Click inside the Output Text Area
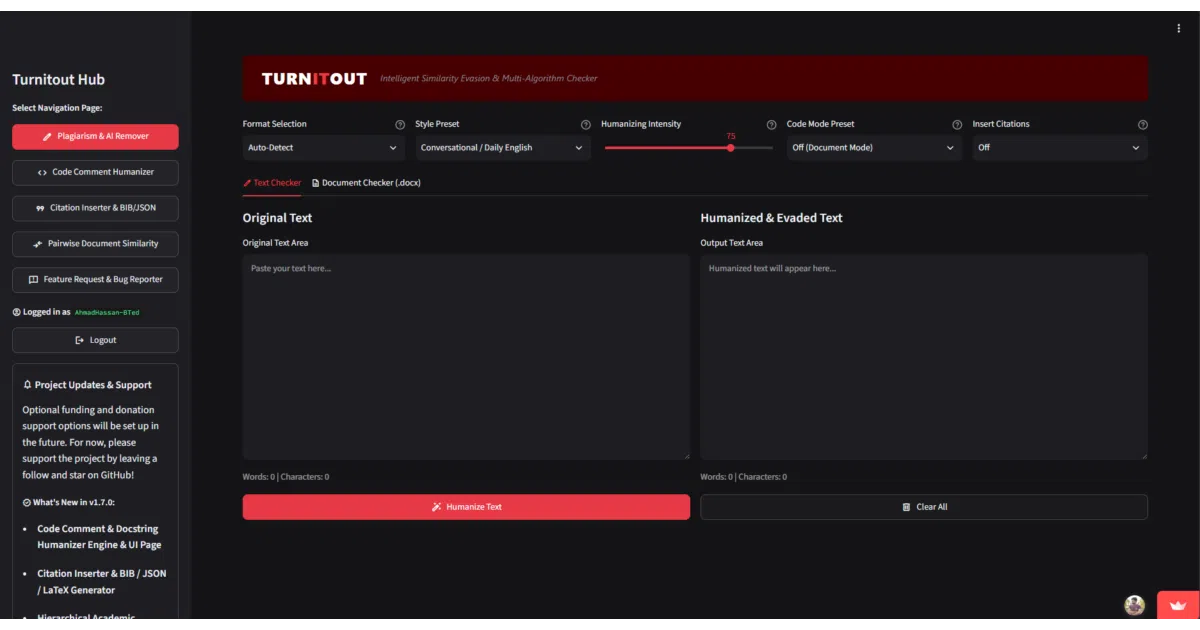The height and width of the screenshot is (630, 1200). tap(924, 357)
